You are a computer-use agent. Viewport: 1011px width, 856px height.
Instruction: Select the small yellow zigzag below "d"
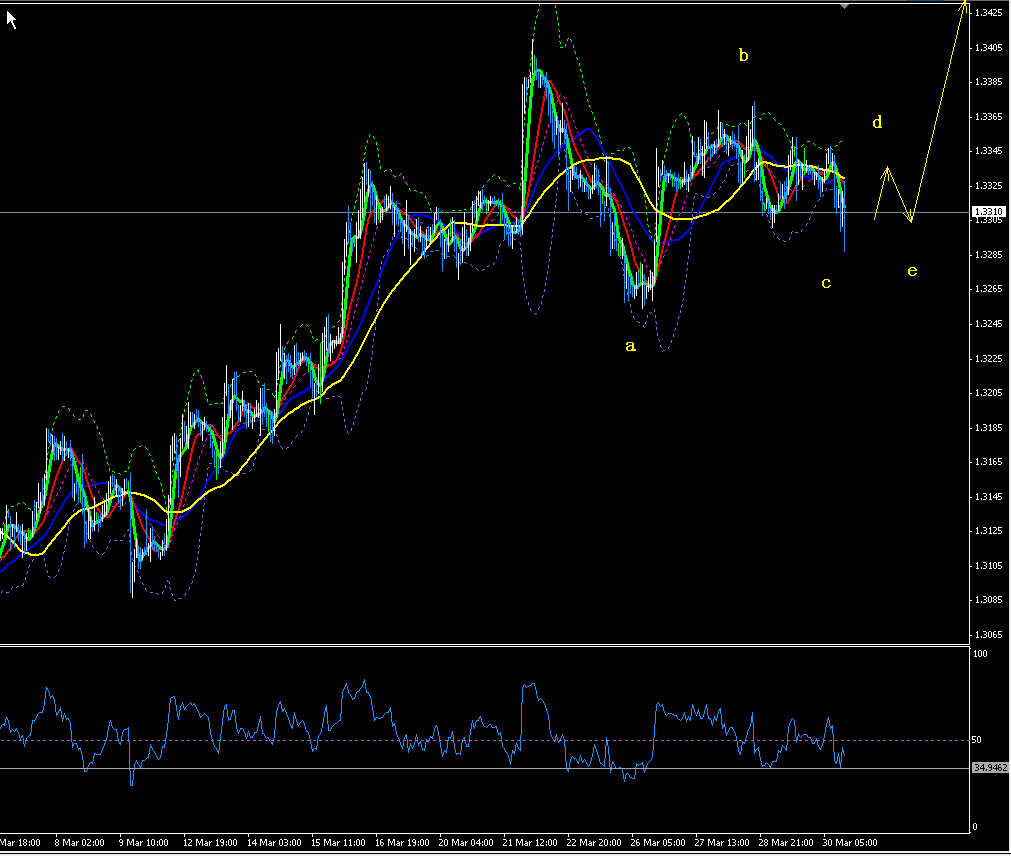(880, 190)
